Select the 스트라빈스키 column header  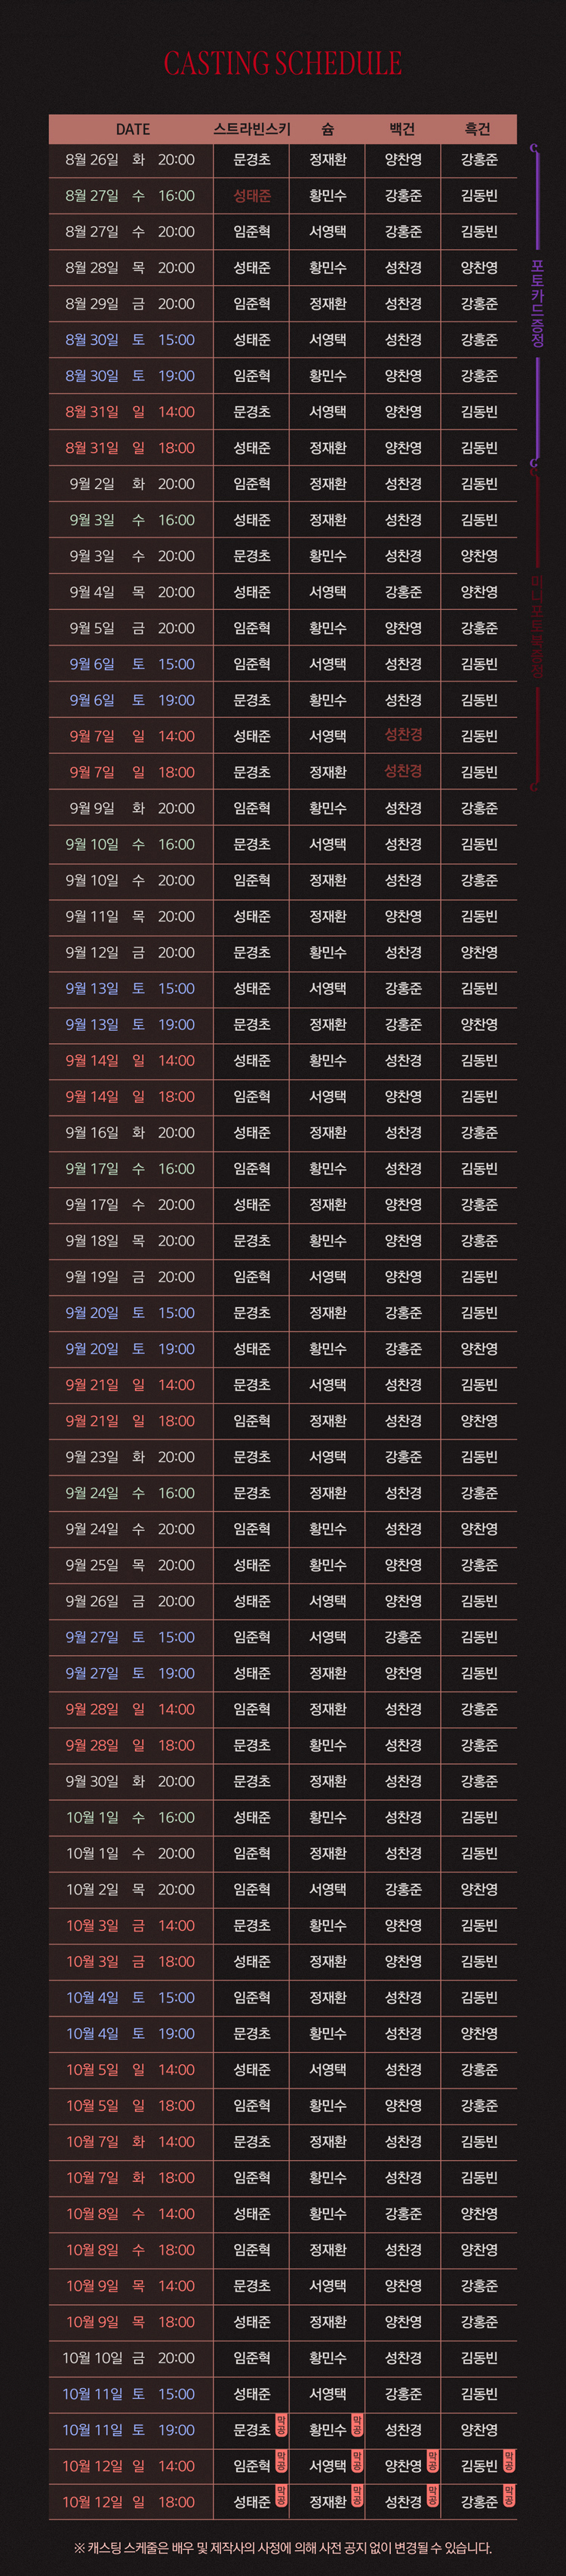click(x=252, y=129)
